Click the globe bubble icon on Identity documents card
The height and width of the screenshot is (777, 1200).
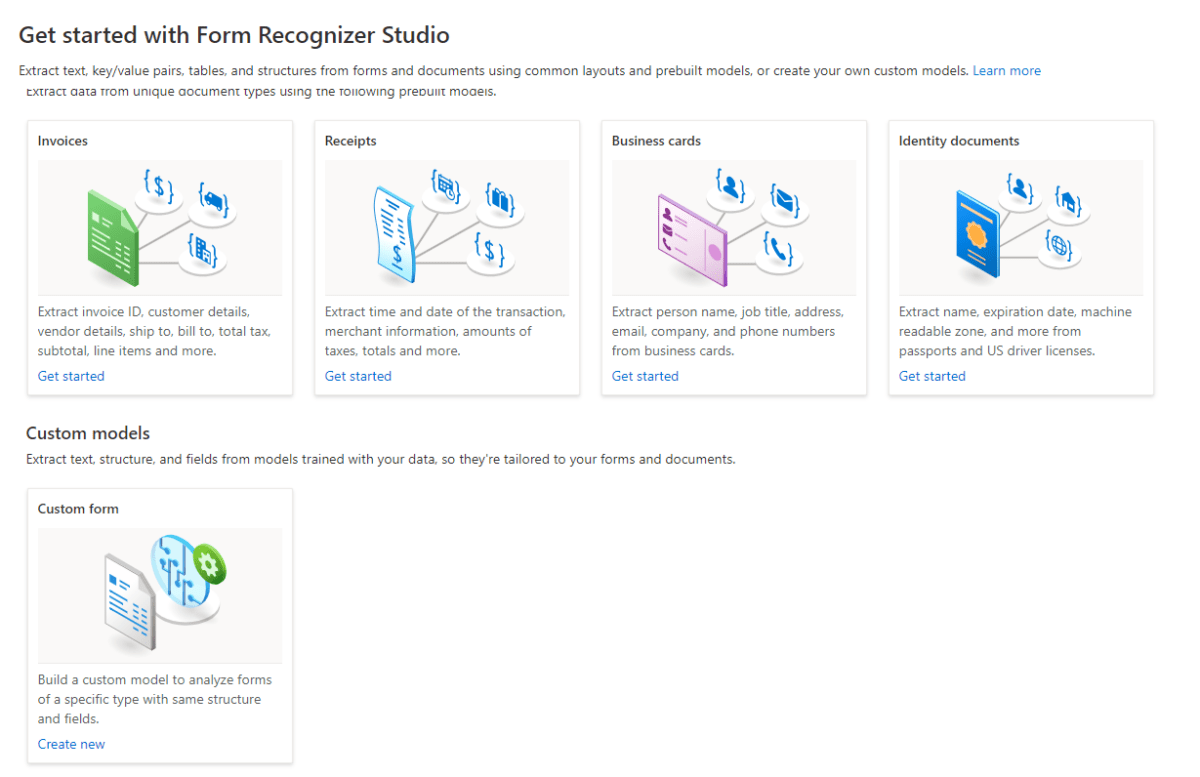[1061, 246]
